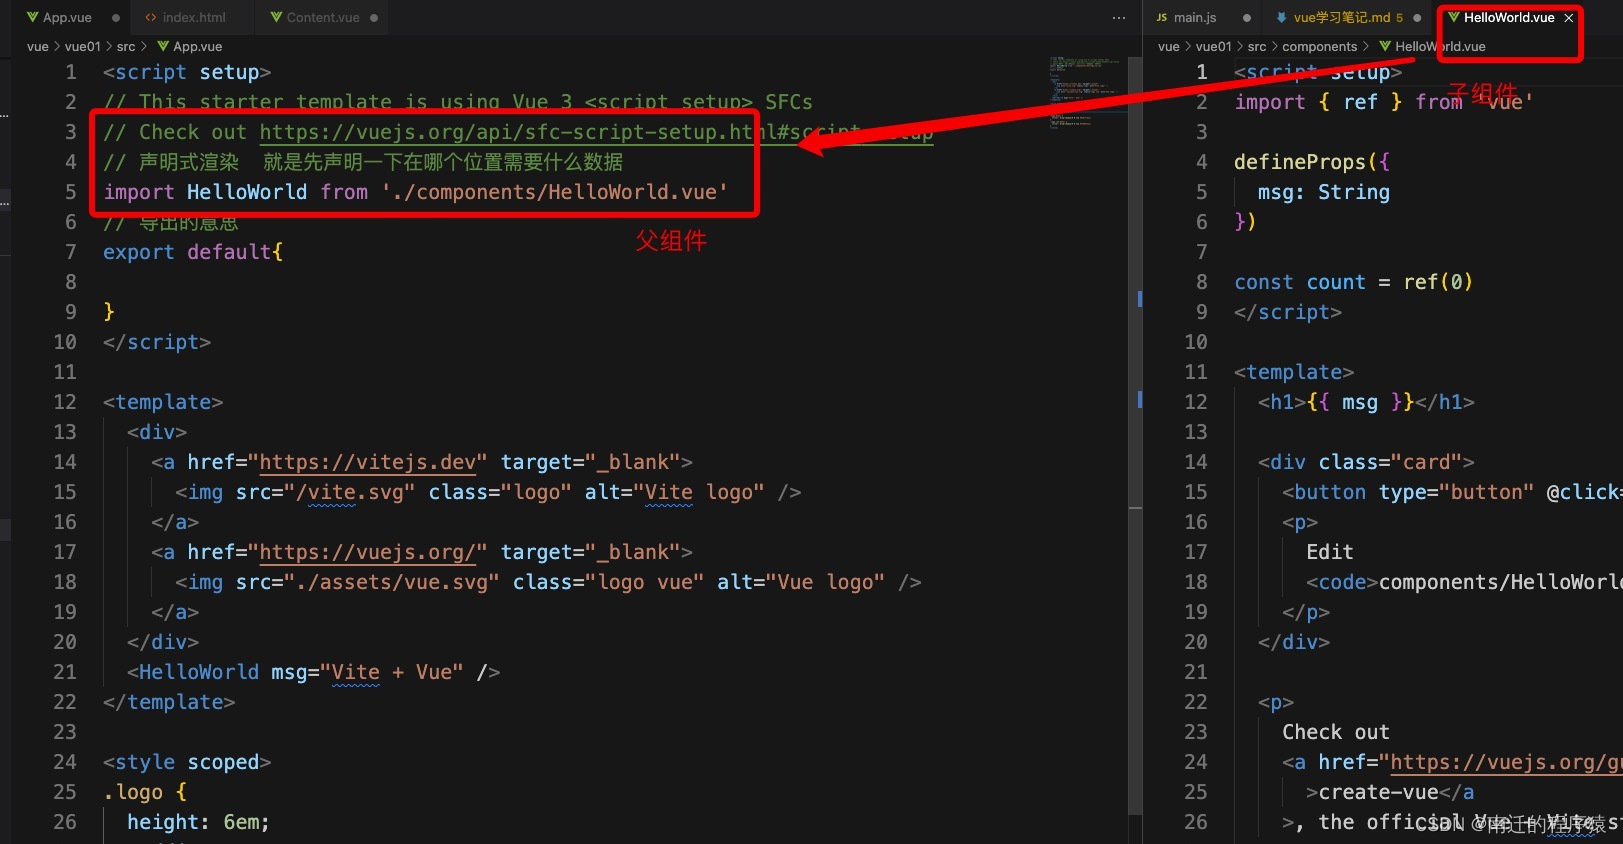Follow the https://vuejs.org/ href link in App.vue
The image size is (1623, 844).
tap(368, 552)
